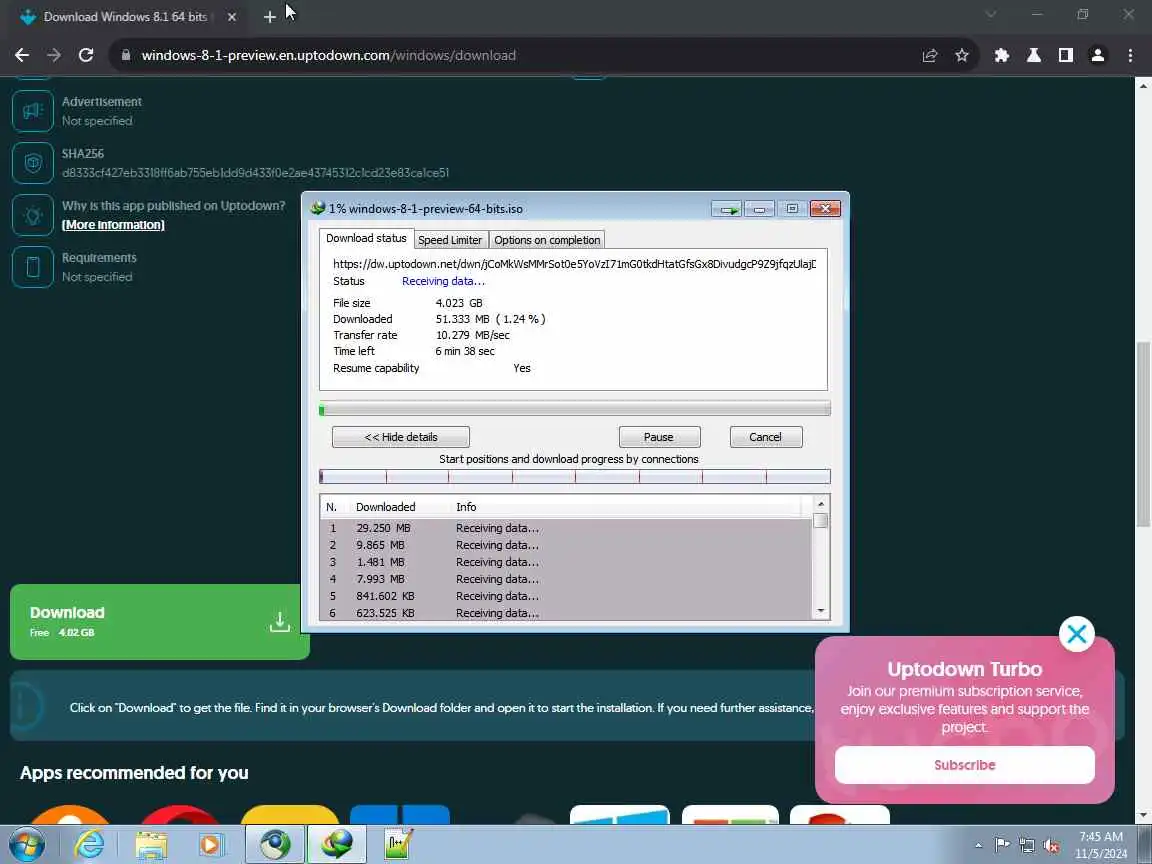Image resolution: width=1152 pixels, height=864 pixels.
Task: Open media player from taskbar
Action: [x=211, y=844]
